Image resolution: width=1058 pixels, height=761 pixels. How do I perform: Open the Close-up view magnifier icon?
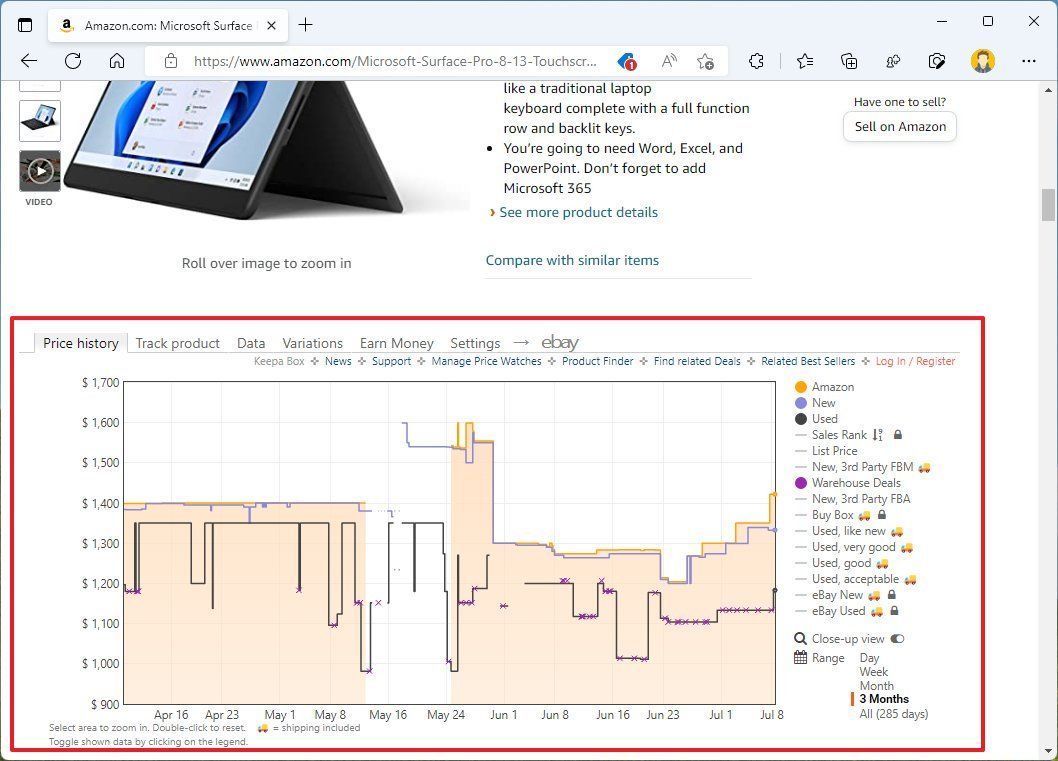[x=800, y=638]
